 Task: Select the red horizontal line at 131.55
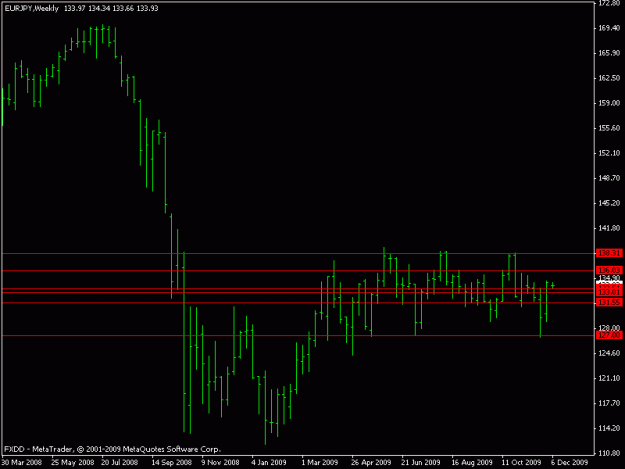[x=298, y=303]
